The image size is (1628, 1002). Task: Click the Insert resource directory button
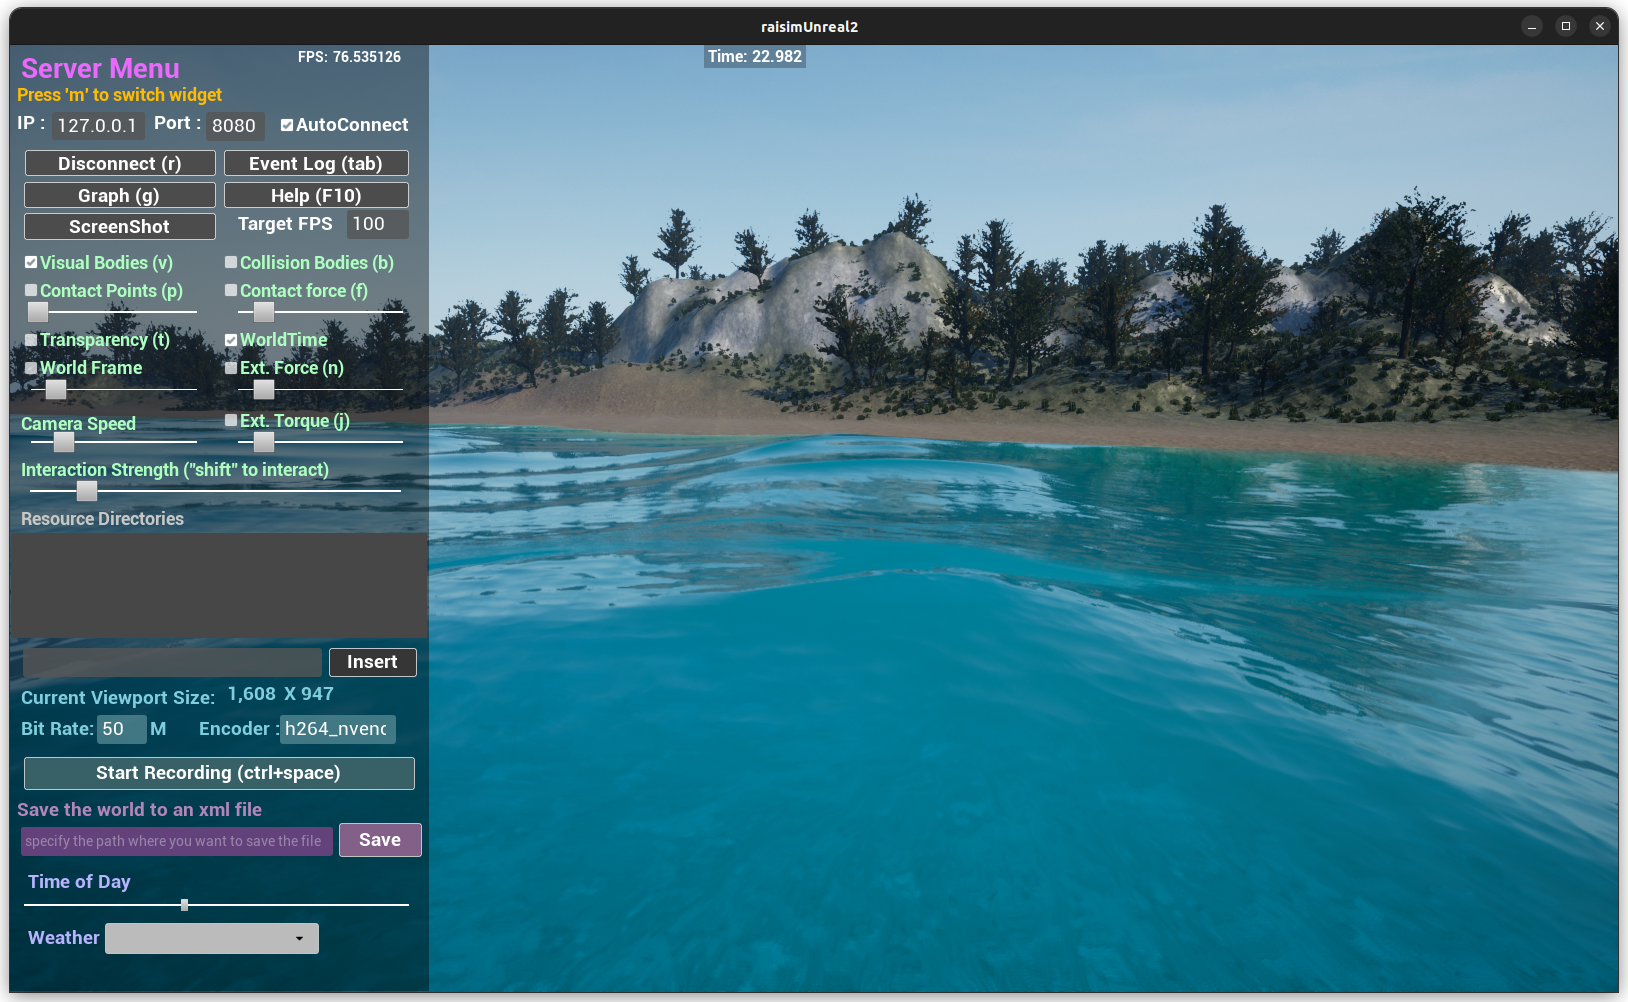(x=372, y=662)
